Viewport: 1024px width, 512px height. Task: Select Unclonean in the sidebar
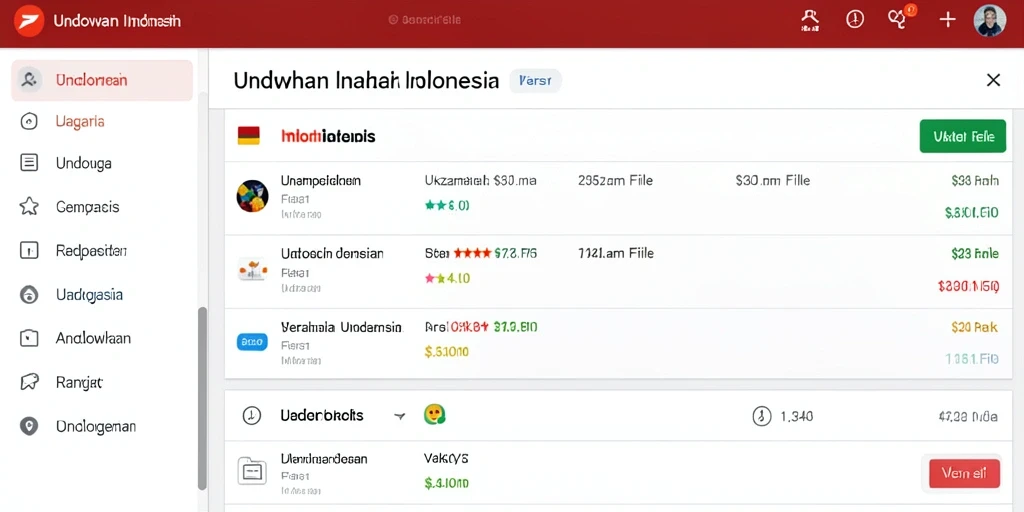[x=102, y=80]
